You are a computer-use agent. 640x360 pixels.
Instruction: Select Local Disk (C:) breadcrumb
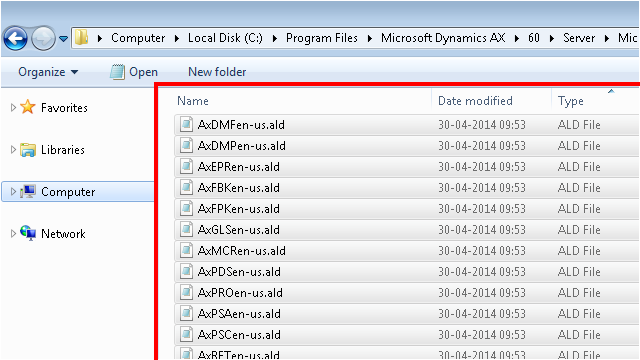(225, 38)
